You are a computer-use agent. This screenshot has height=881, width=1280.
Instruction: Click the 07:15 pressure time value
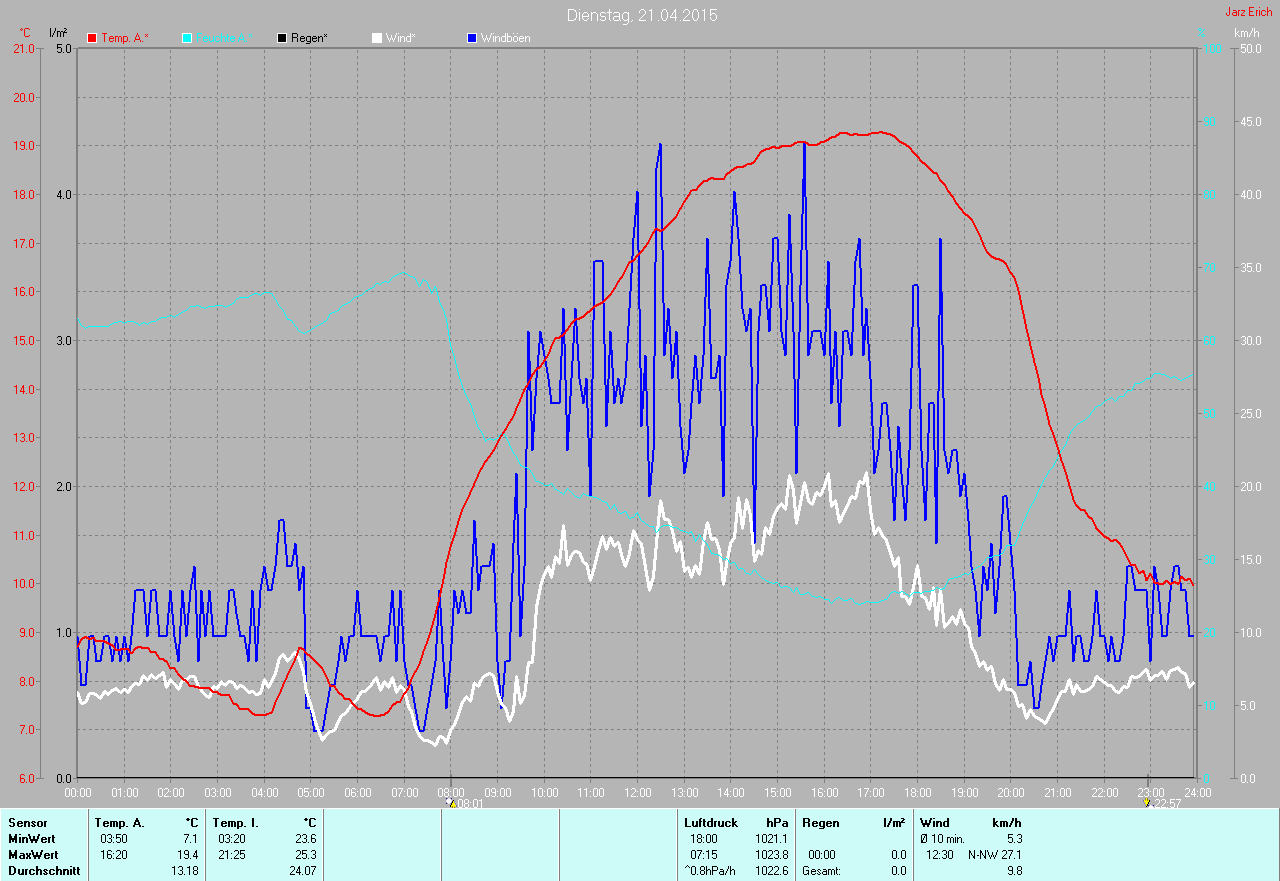coord(704,855)
